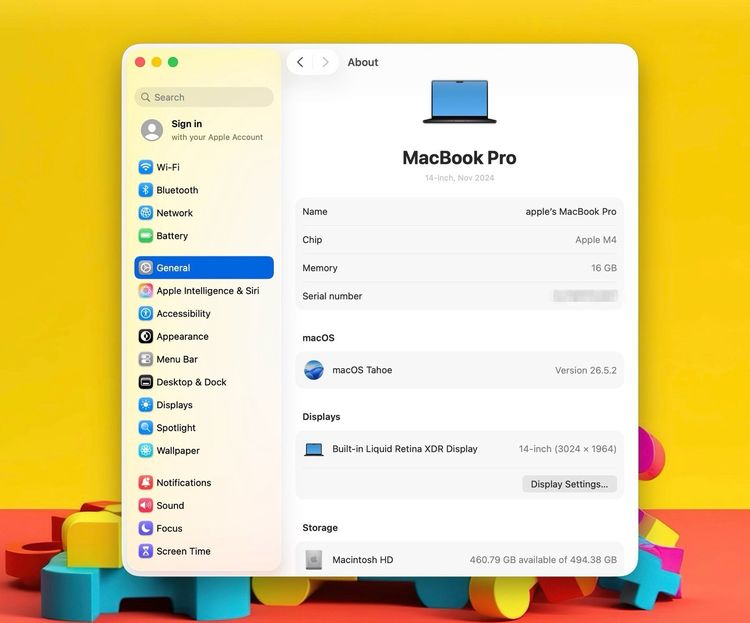The image size is (750, 623).
Task: Click the Sound speaker icon
Action: 145,505
